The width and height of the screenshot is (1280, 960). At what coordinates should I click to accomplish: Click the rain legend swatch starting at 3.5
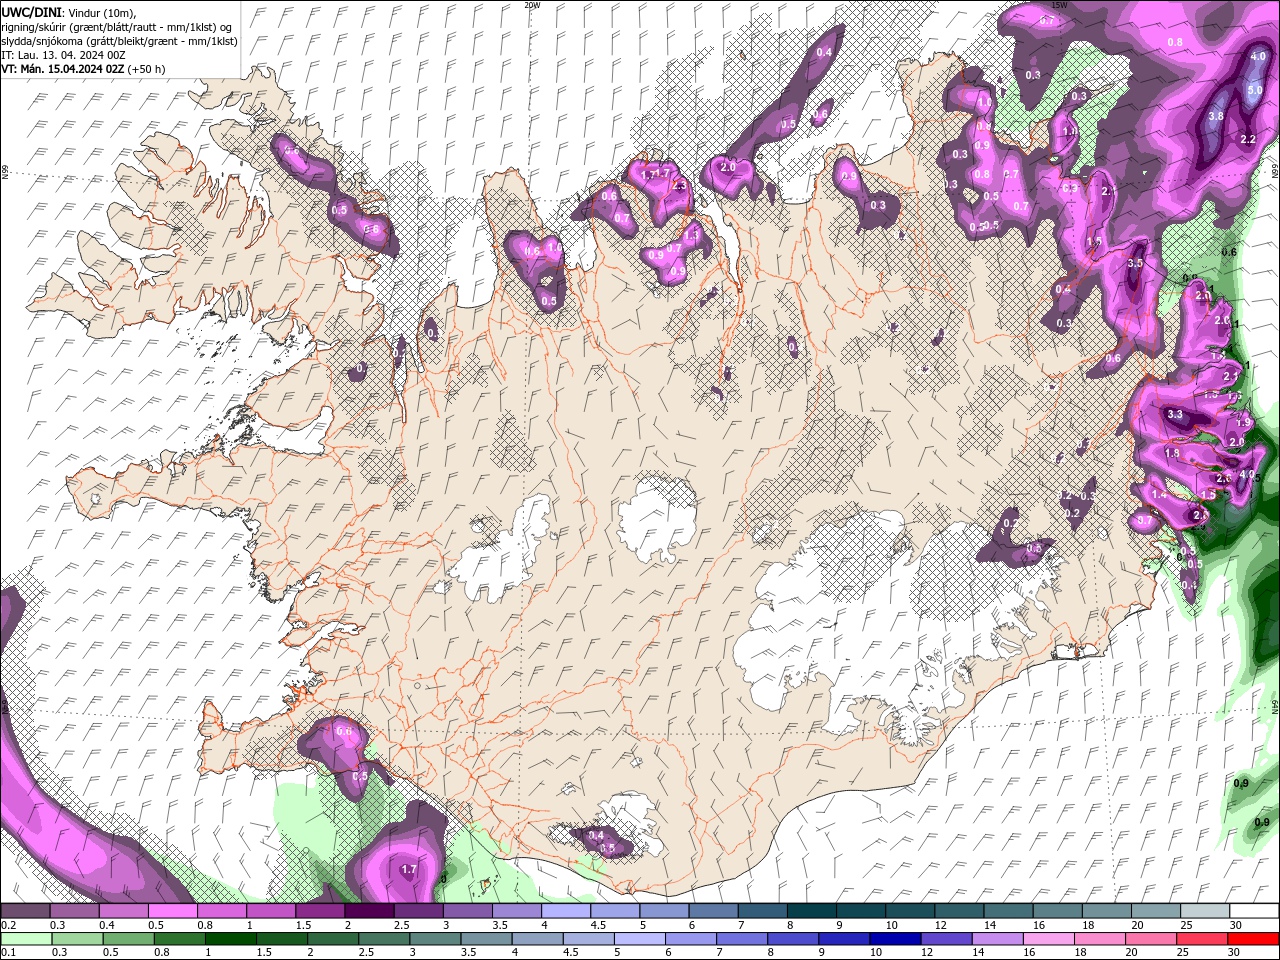point(485,939)
